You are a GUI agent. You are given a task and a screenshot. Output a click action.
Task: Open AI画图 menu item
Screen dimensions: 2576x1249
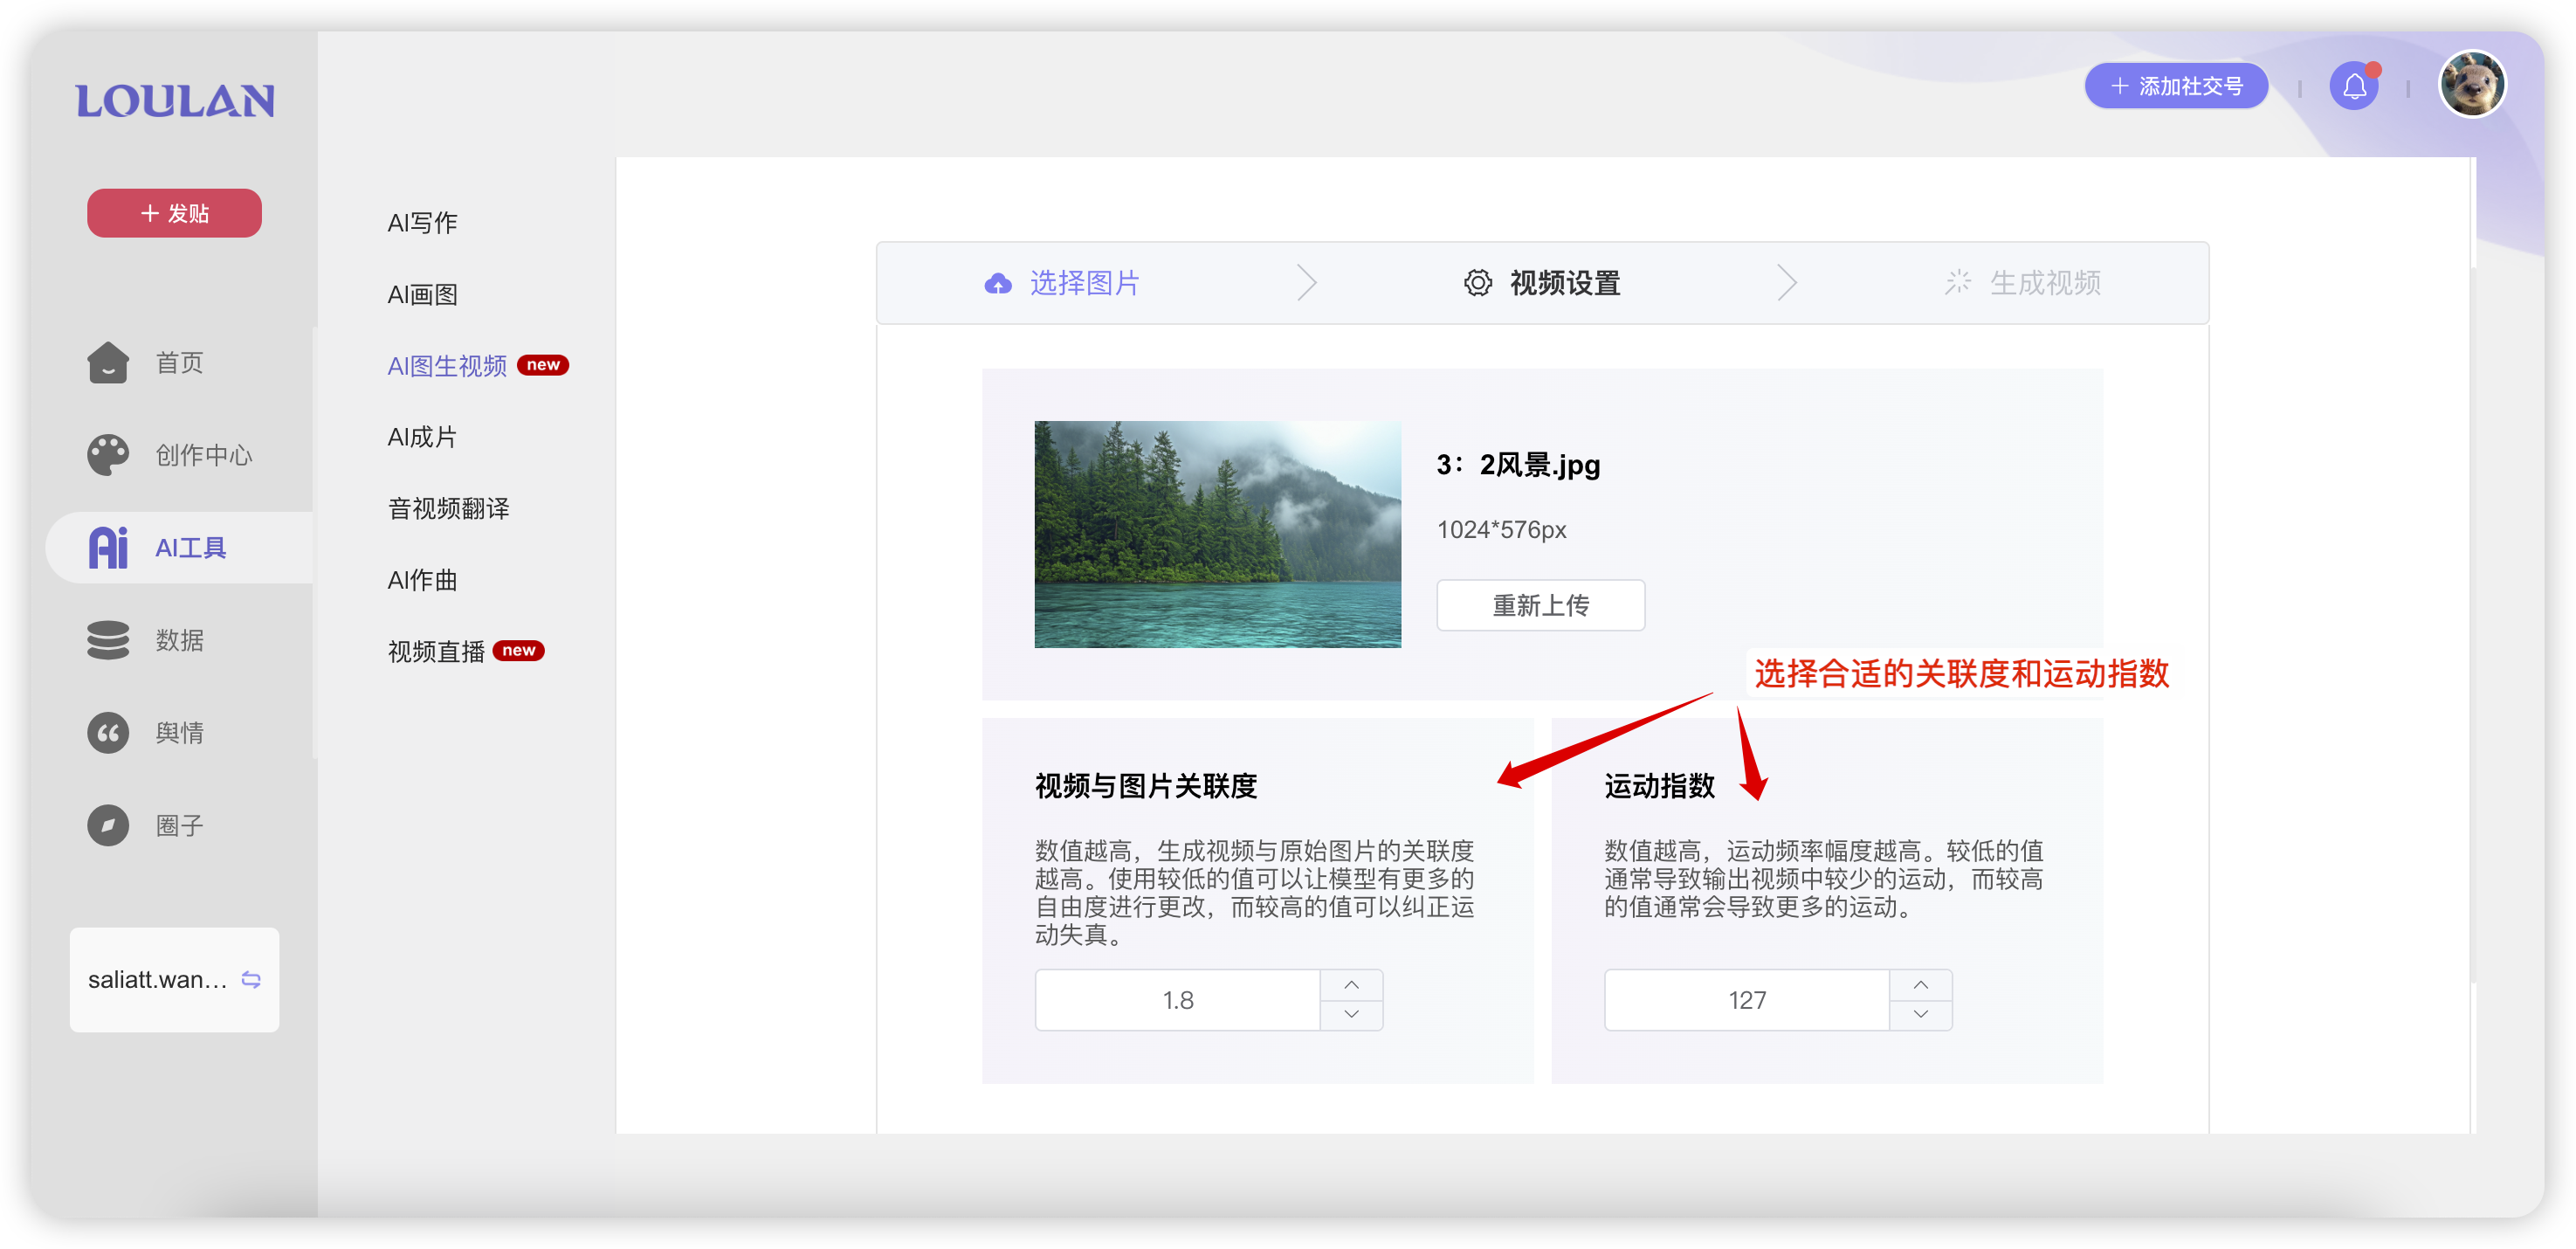click(422, 294)
